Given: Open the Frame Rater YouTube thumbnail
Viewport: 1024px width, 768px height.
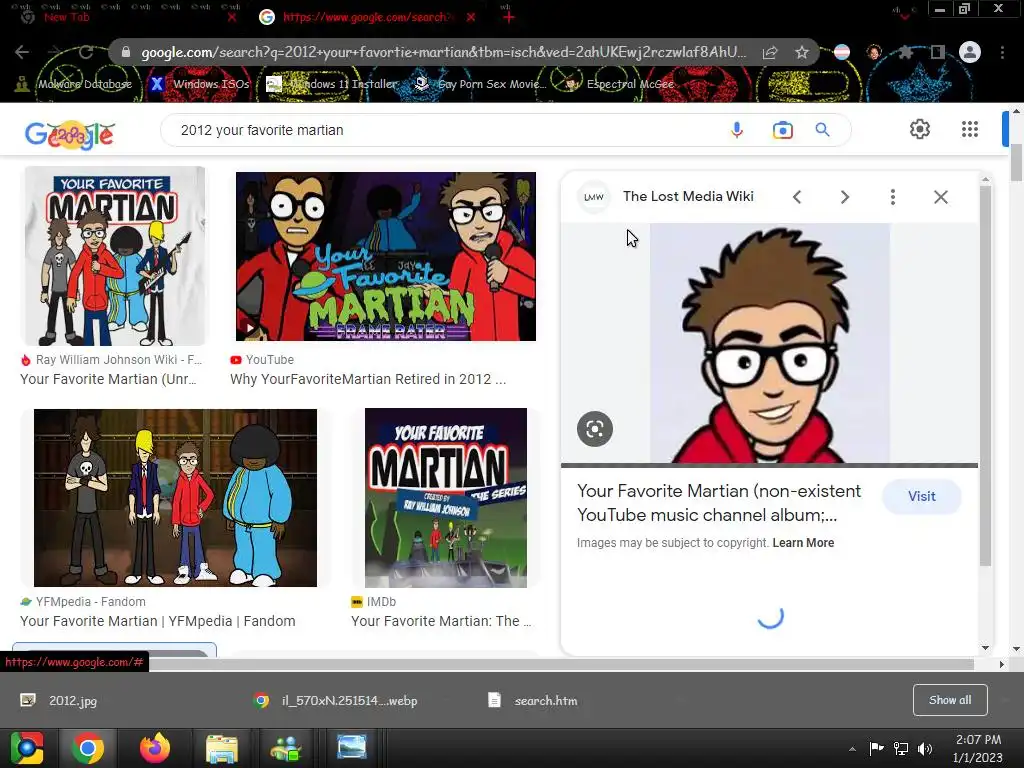Looking at the screenshot, I should (386, 256).
